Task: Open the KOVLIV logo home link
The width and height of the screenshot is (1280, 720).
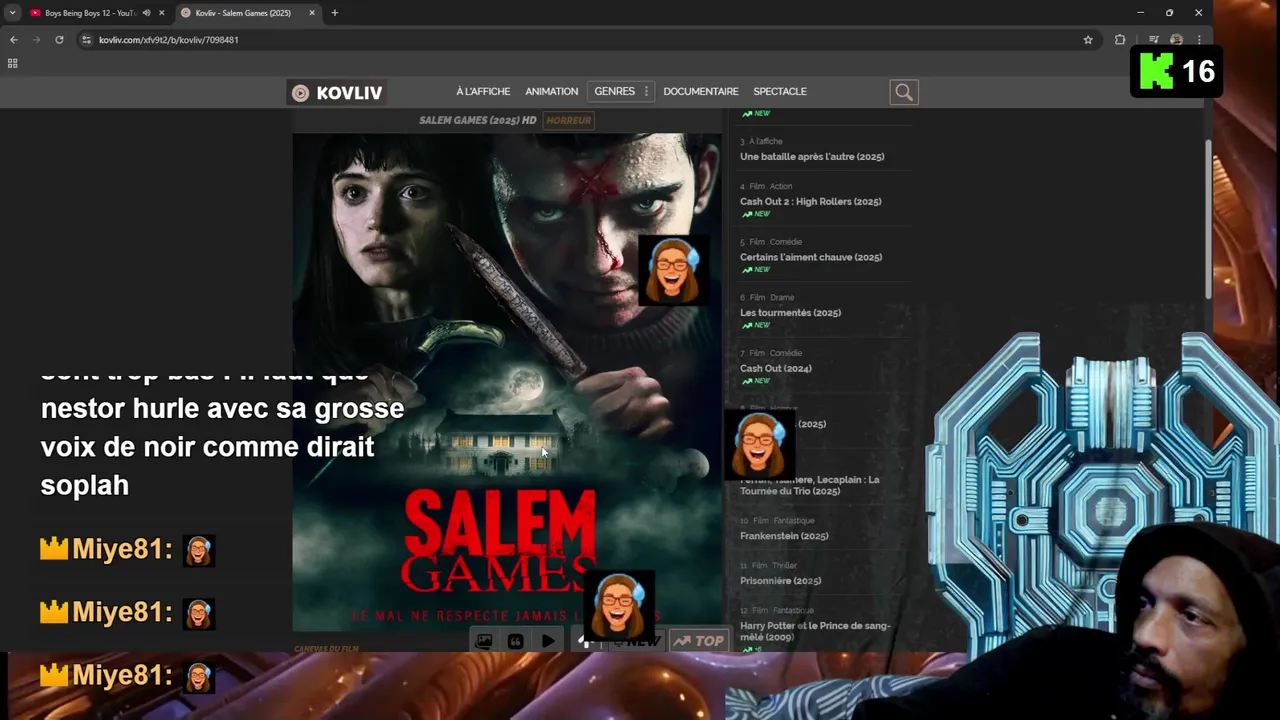Action: [x=337, y=93]
